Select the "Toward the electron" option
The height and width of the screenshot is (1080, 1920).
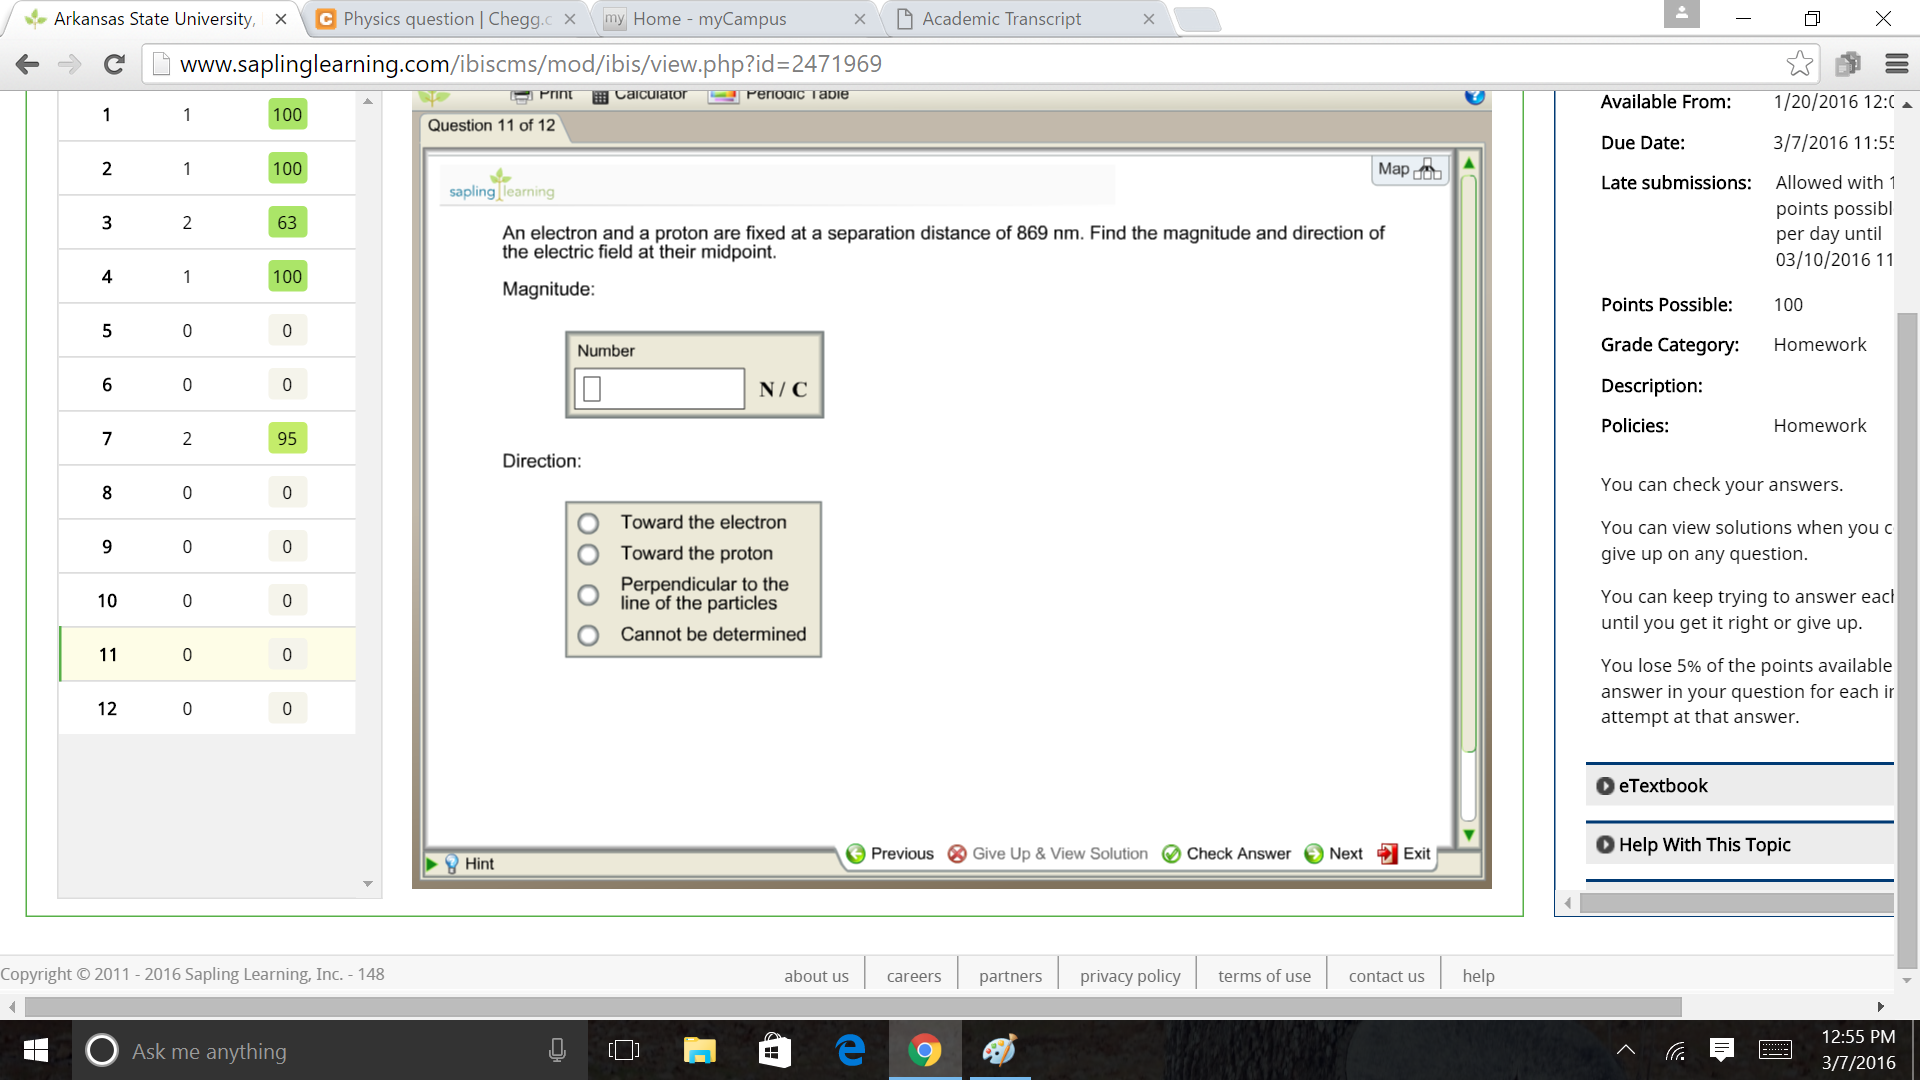(588, 524)
